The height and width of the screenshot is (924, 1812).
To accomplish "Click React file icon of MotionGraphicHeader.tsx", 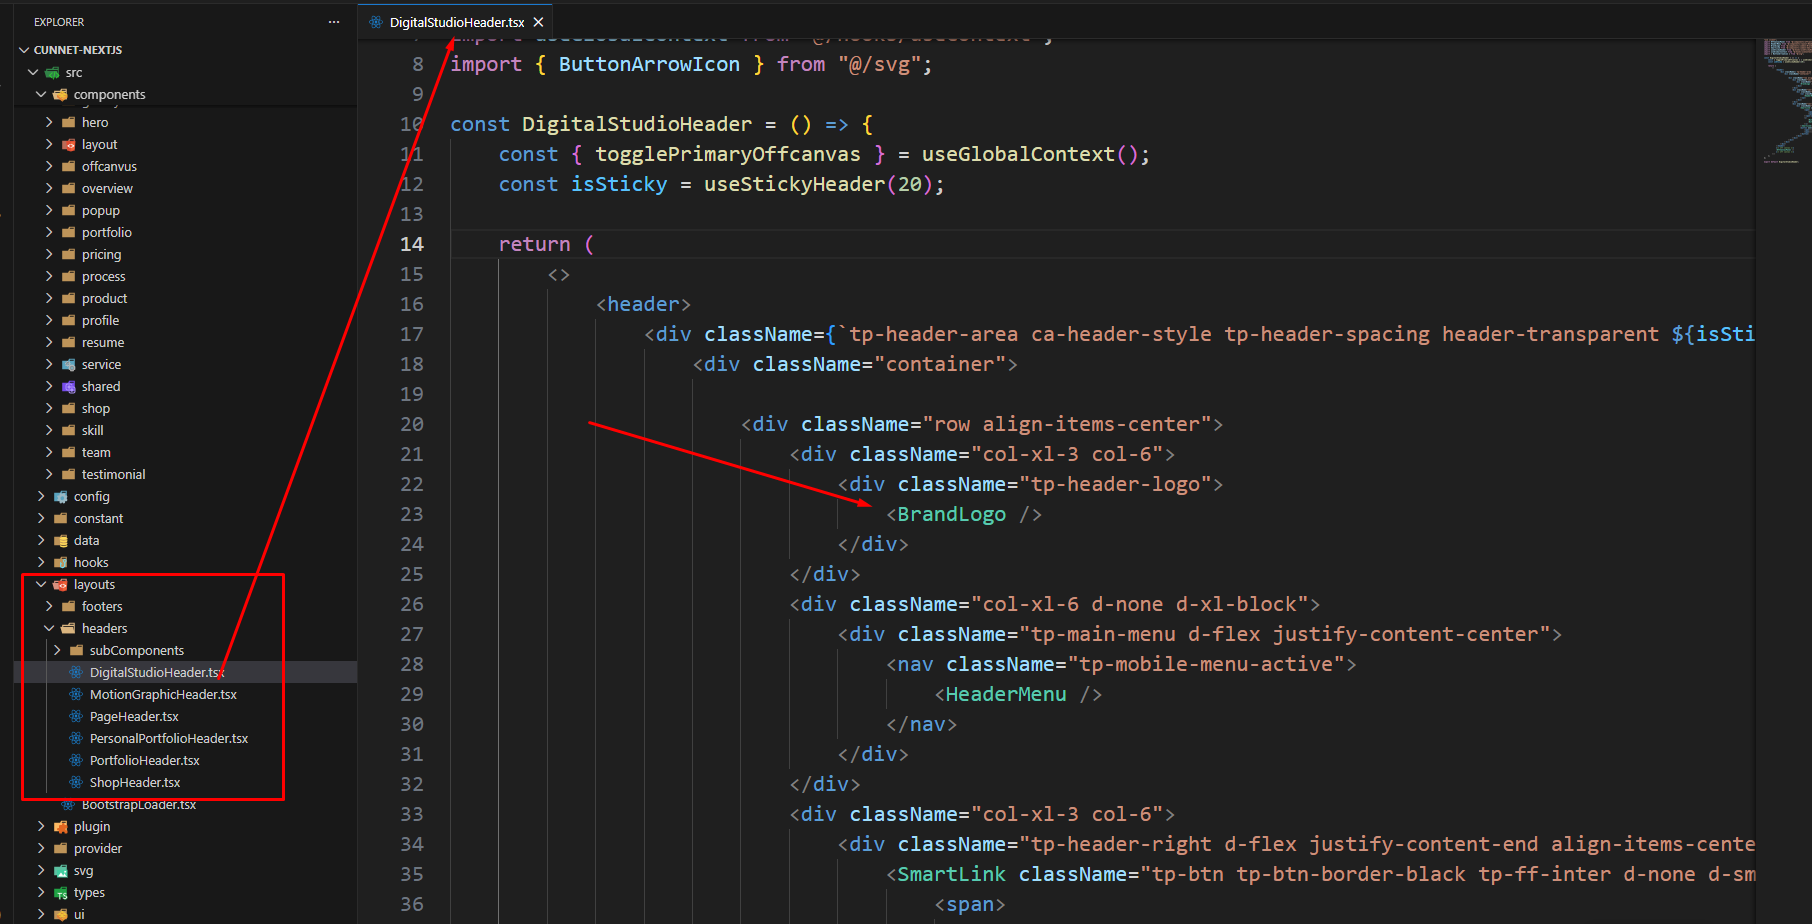I will (76, 694).
